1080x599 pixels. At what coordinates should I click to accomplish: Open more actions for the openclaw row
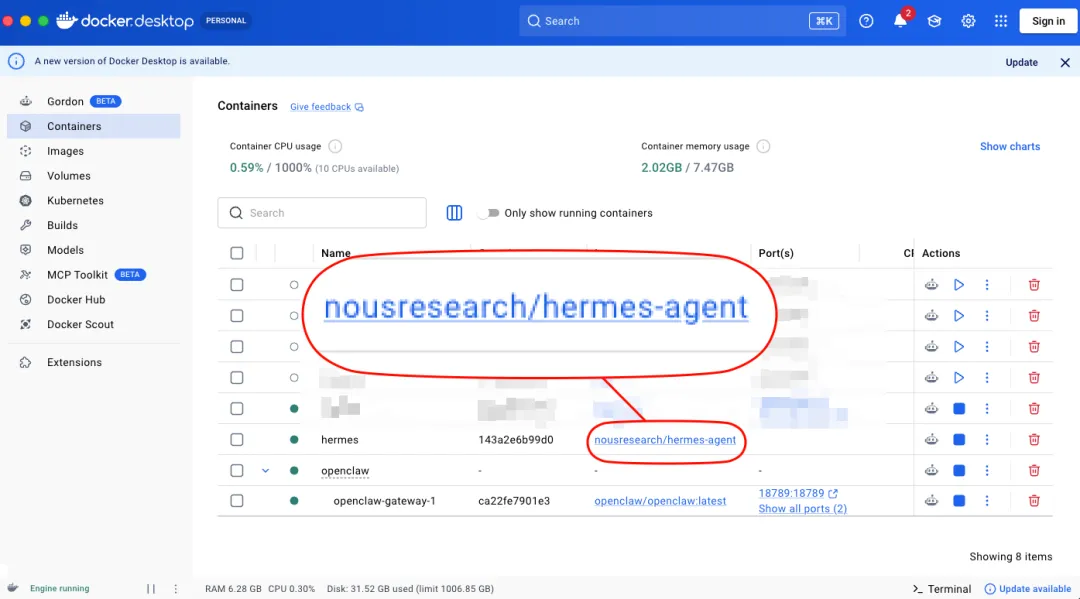point(986,470)
